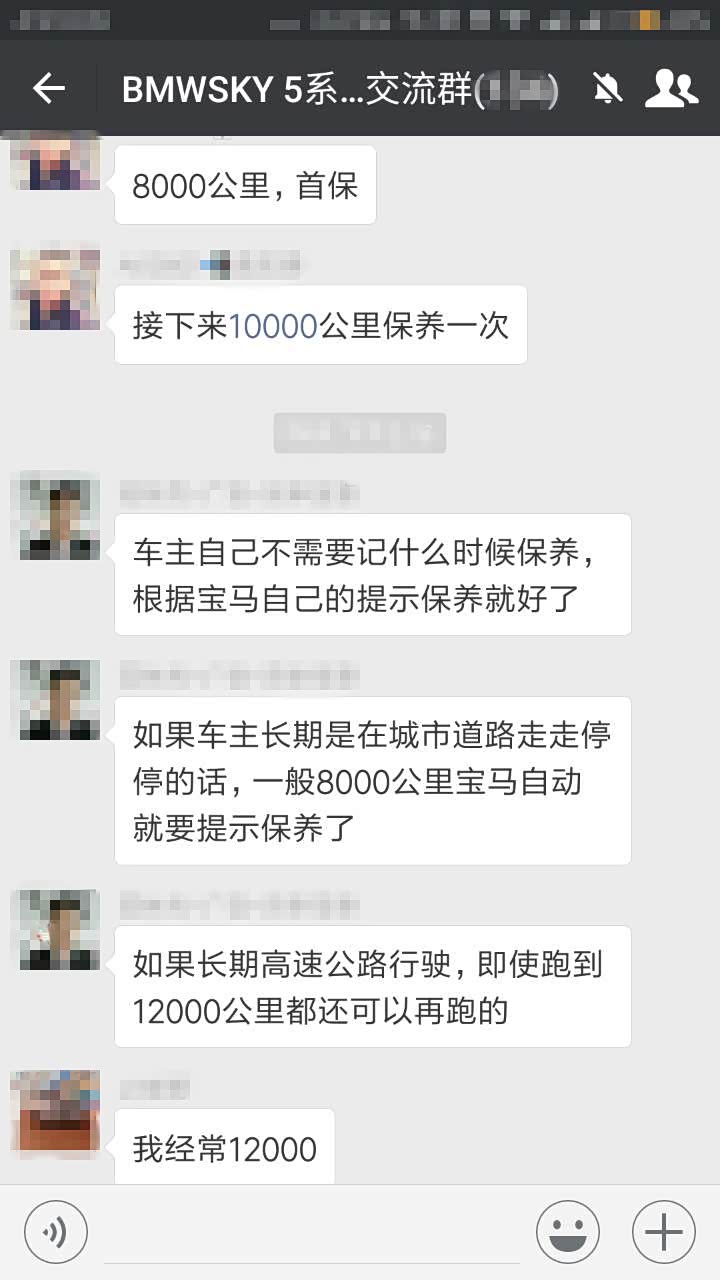This screenshot has width=720, height=1280.
Task: Tap the 10000 number link
Action: (x=273, y=325)
